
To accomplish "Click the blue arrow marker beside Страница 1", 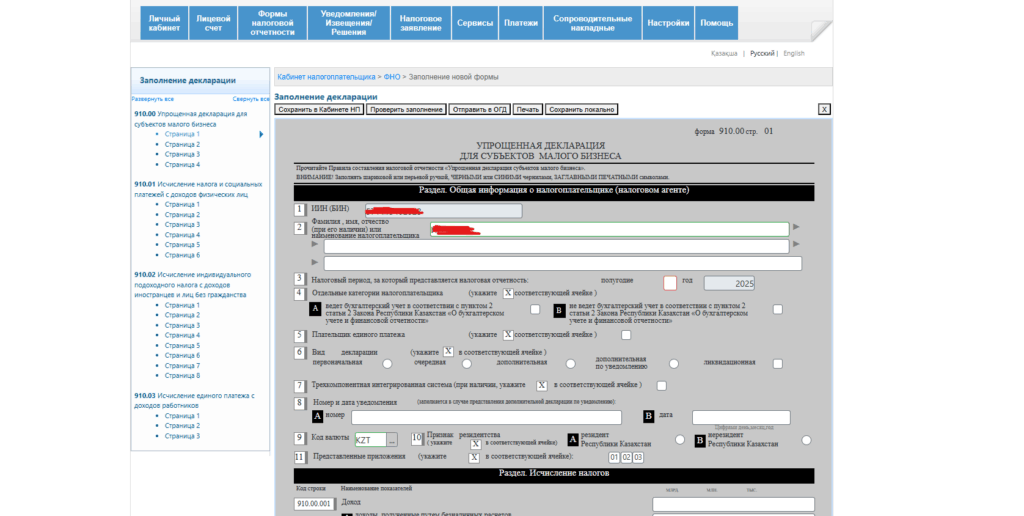I will [261, 134].
